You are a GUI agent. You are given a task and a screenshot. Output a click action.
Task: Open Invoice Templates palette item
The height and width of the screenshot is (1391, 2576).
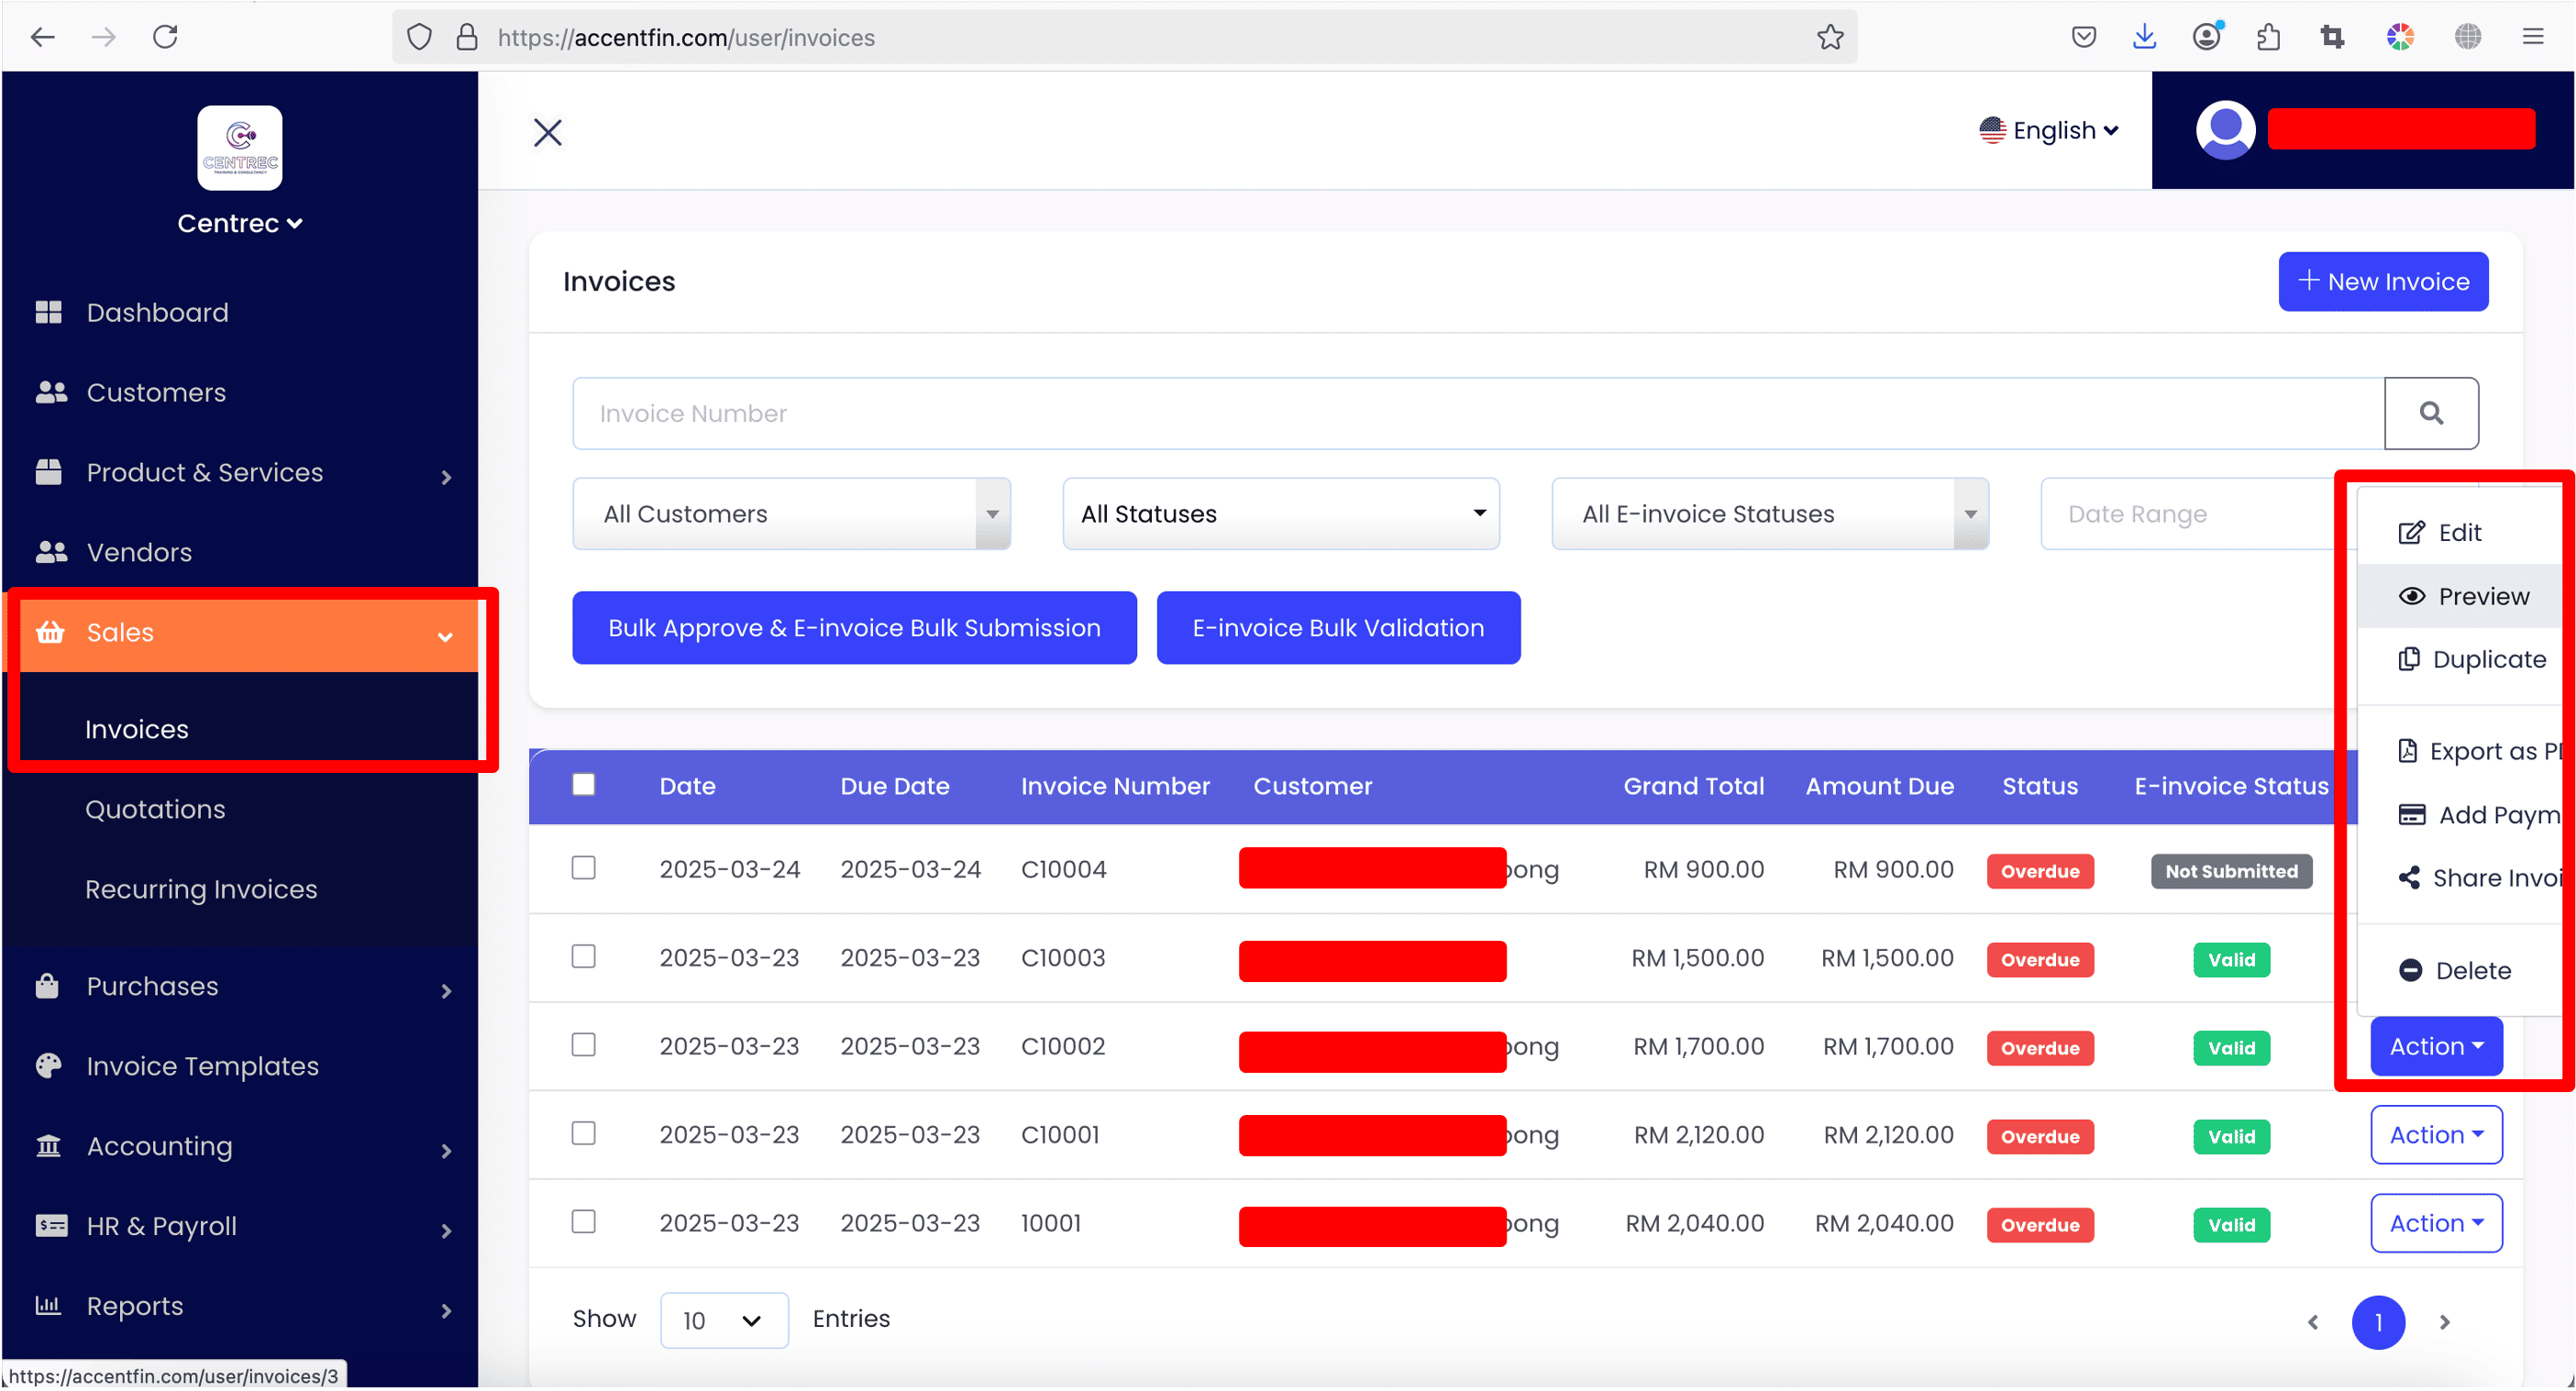pyautogui.click(x=202, y=1066)
